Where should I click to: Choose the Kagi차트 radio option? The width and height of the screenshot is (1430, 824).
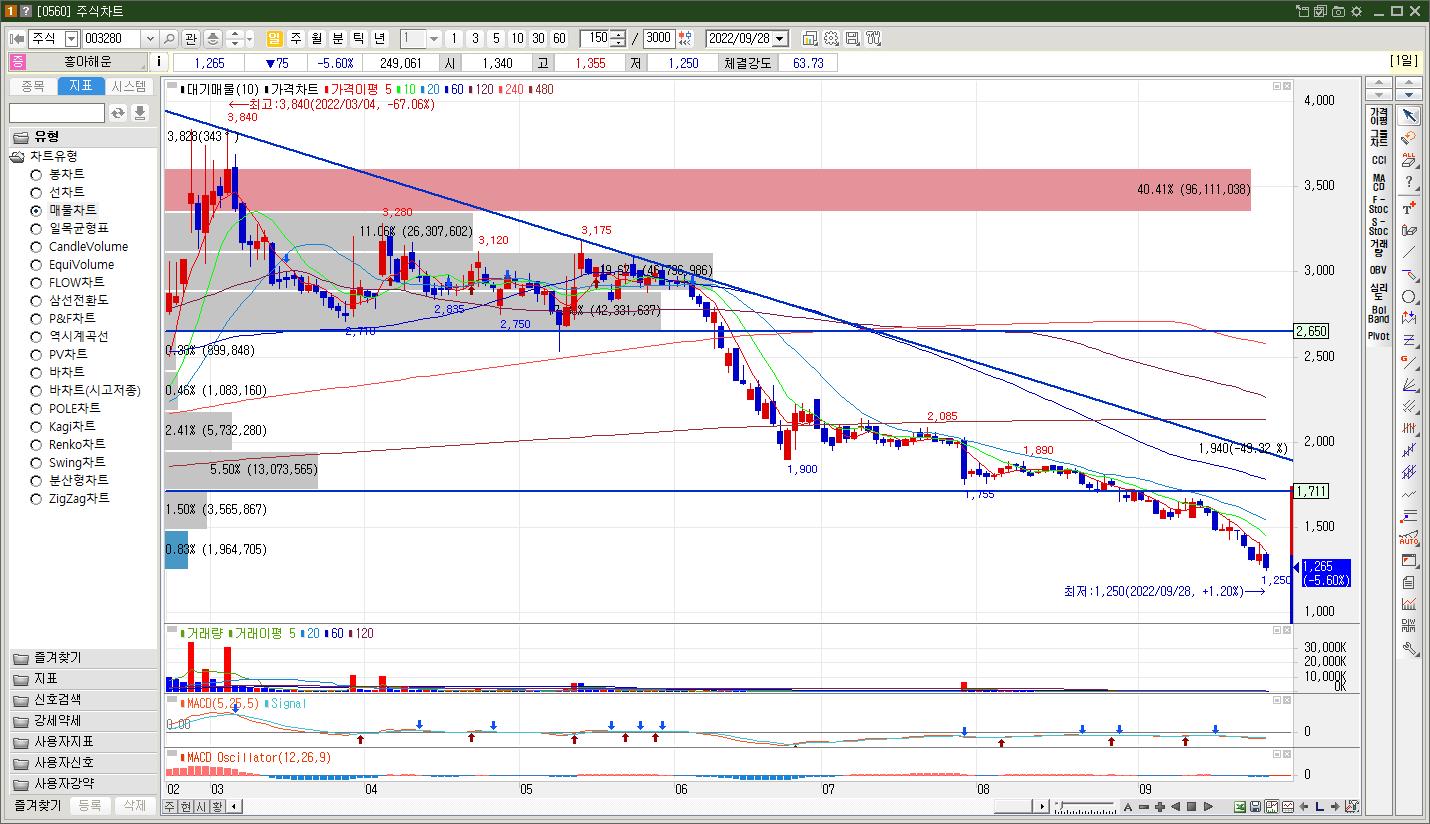point(36,426)
